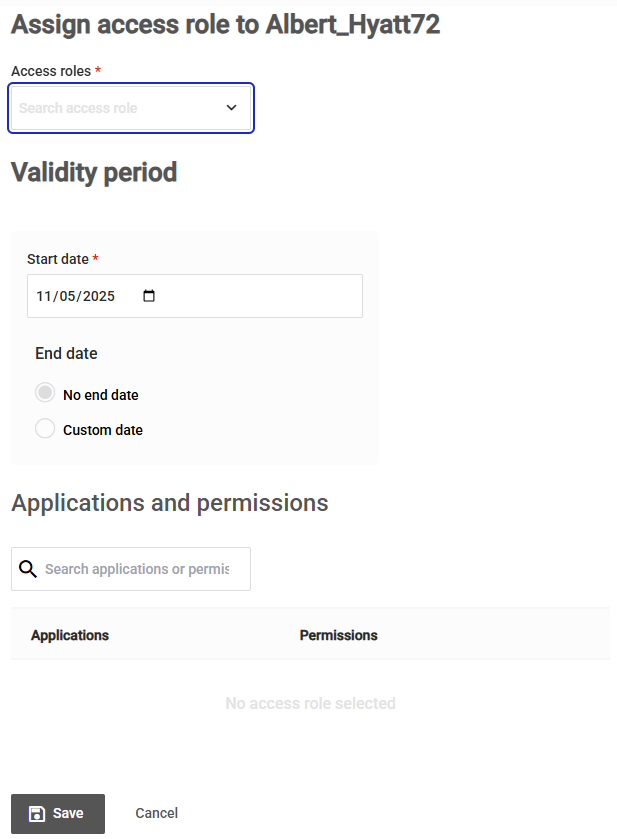
Task: Click the floppy disk icon on Save button
Action: [37, 813]
